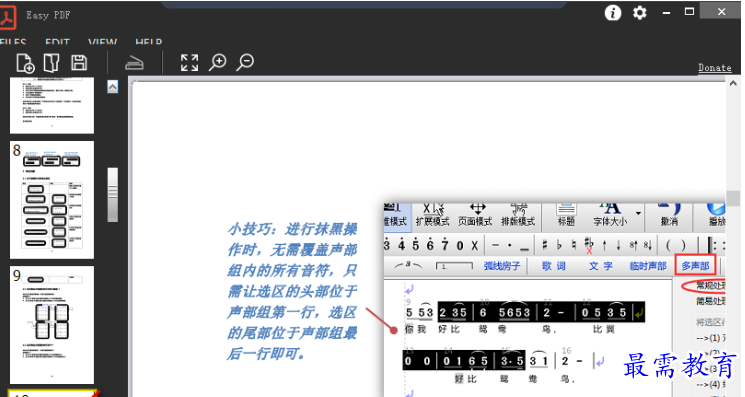Open the info icon in title bar

[613, 13]
